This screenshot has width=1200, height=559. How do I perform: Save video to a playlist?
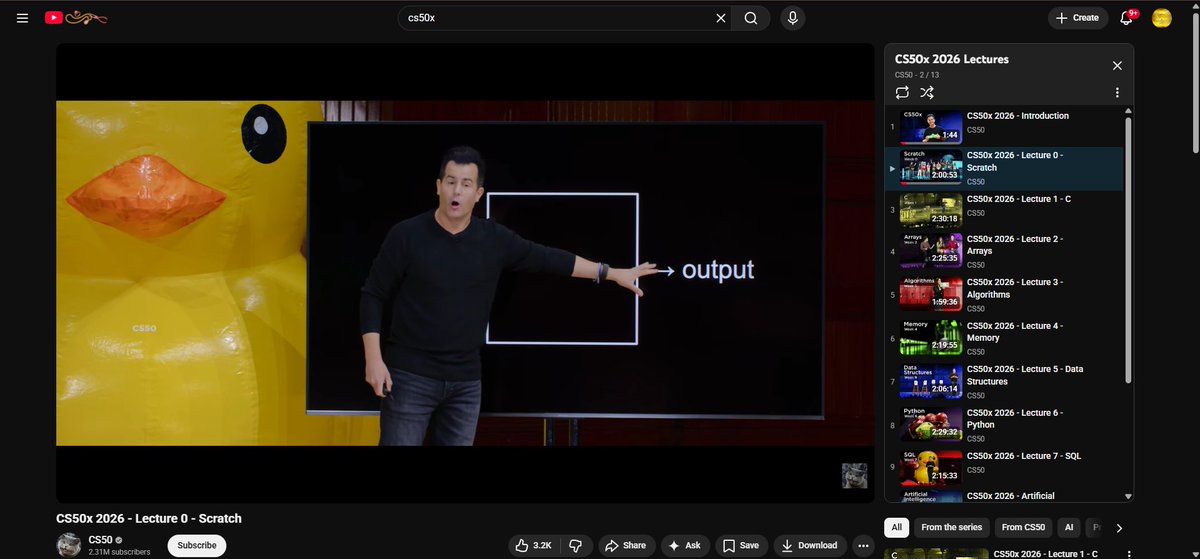741,545
